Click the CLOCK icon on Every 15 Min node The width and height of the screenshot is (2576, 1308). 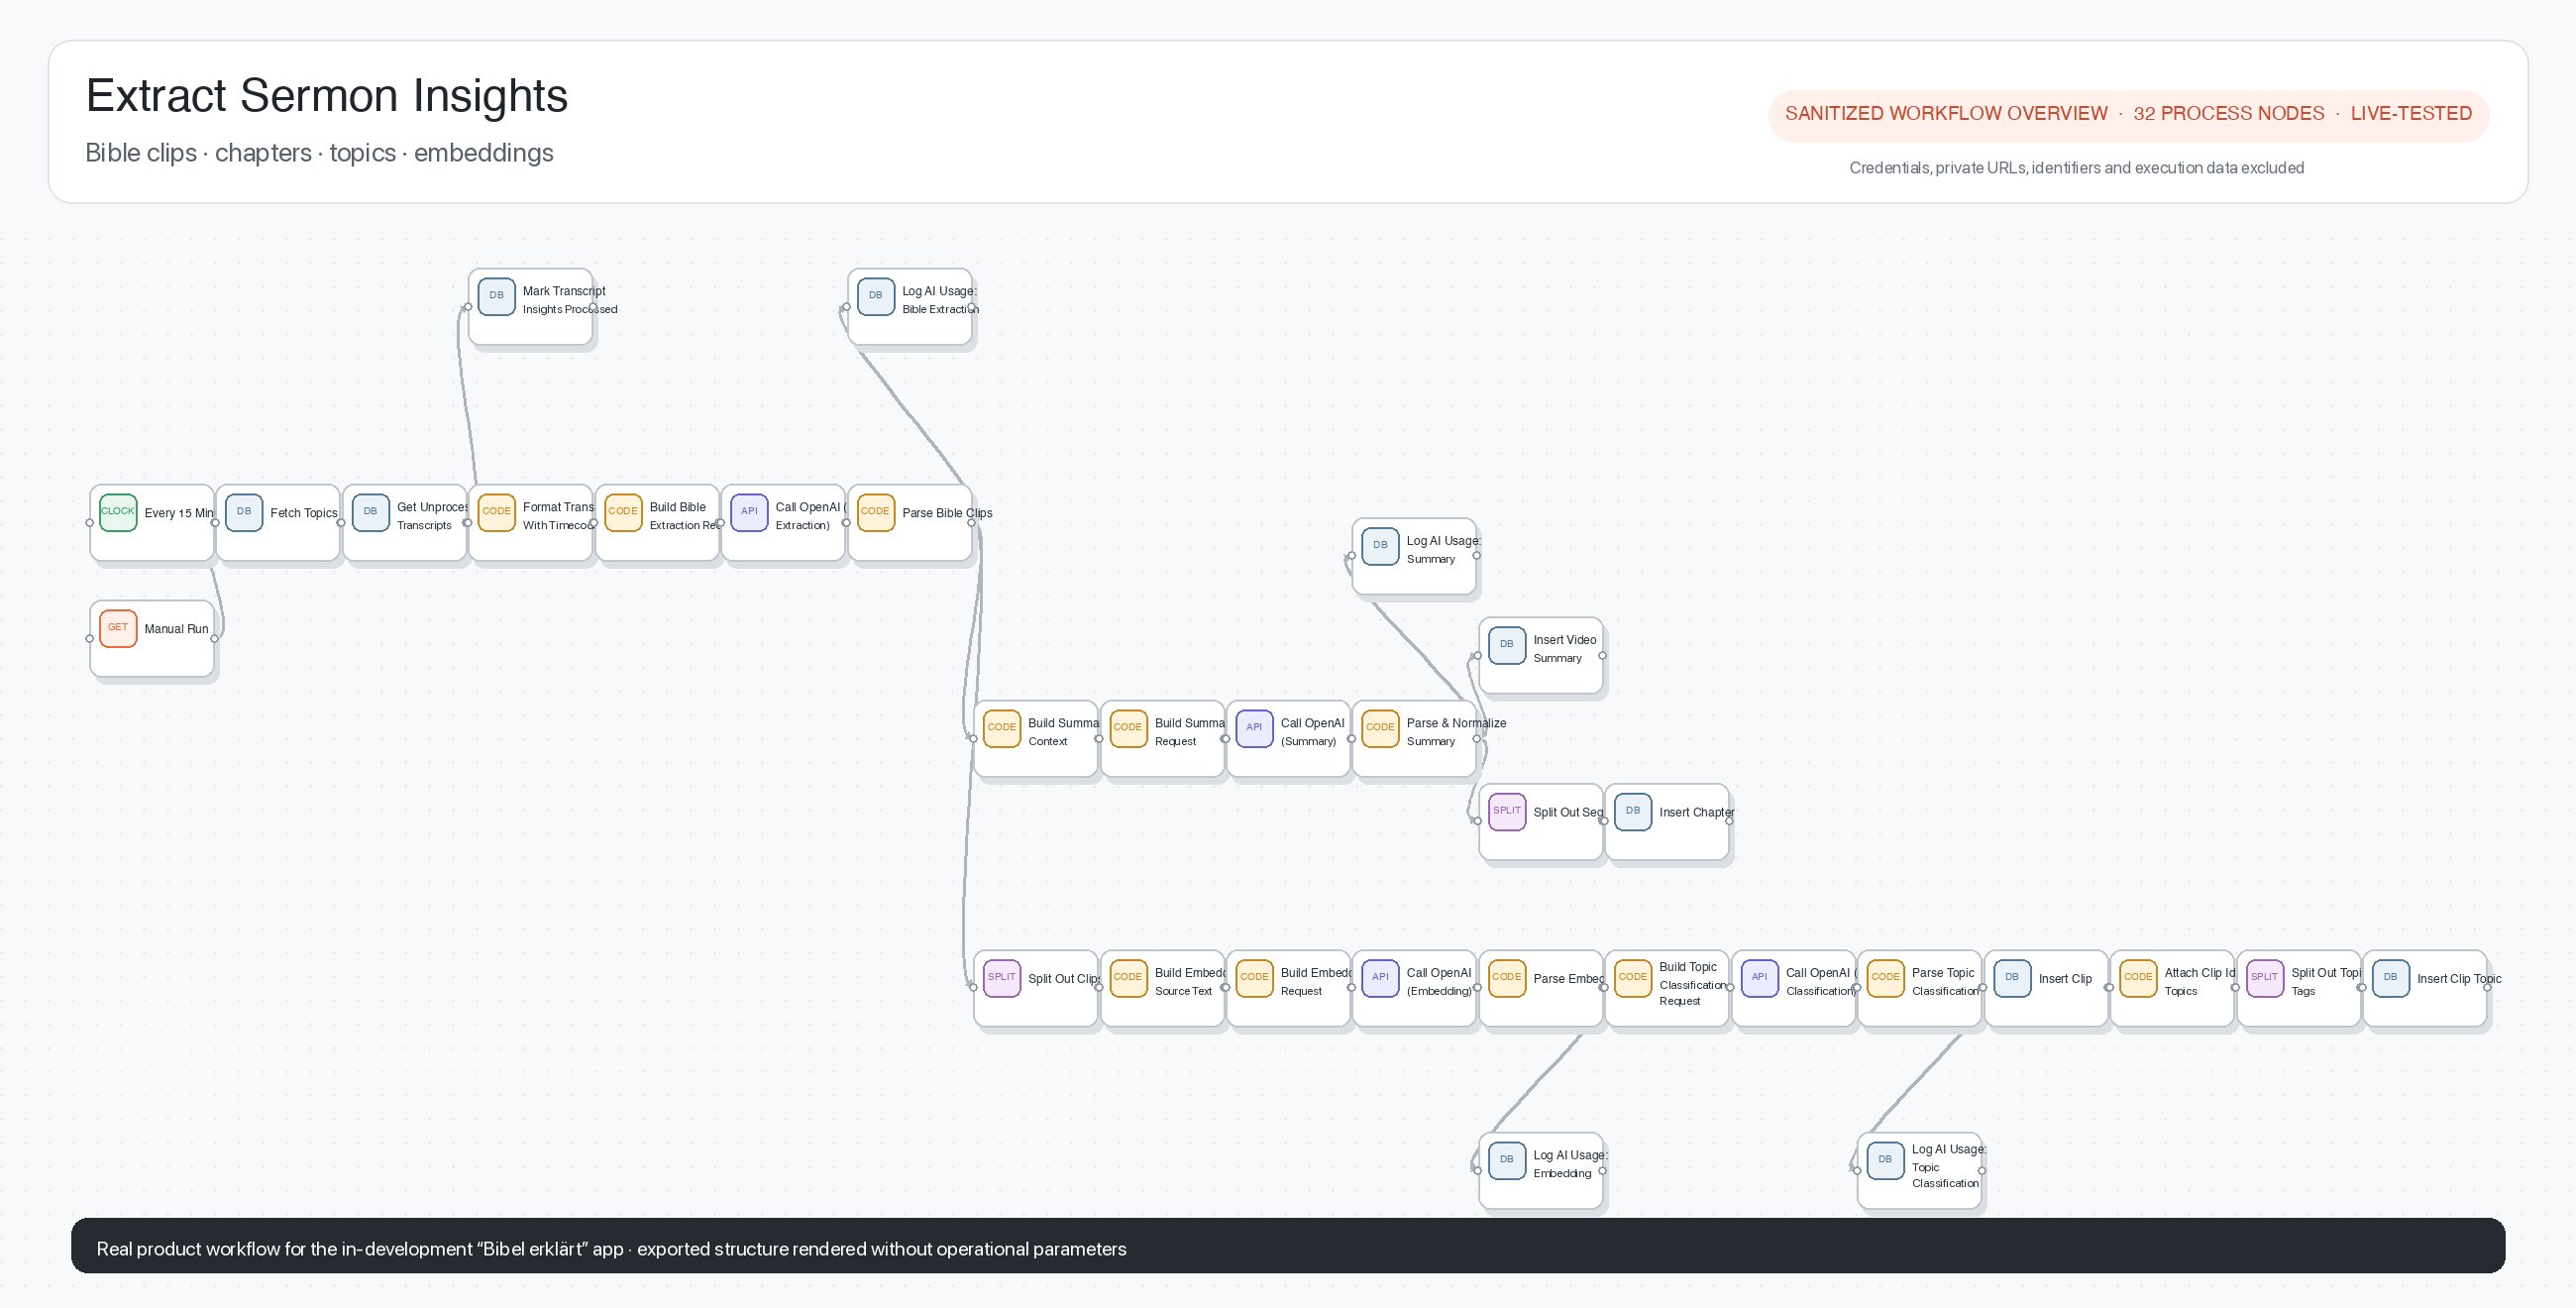tap(118, 512)
